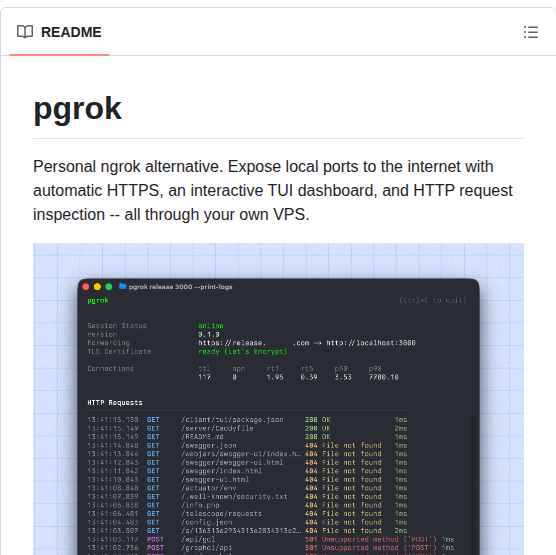Viewport: 556px width, 555px height.
Task: Click the /actuator/env request path
Action: pyautogui.click(x=209, y=488)
